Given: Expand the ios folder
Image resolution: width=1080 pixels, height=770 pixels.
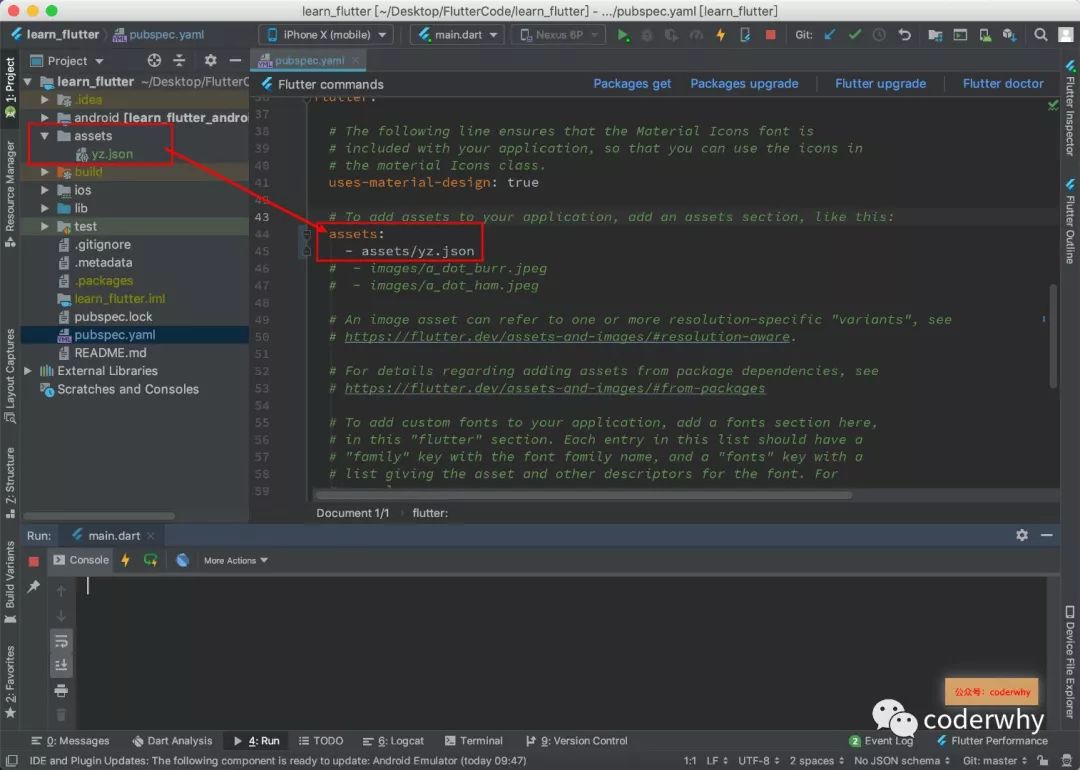Looking at the screenshot, I should [45, 190].
